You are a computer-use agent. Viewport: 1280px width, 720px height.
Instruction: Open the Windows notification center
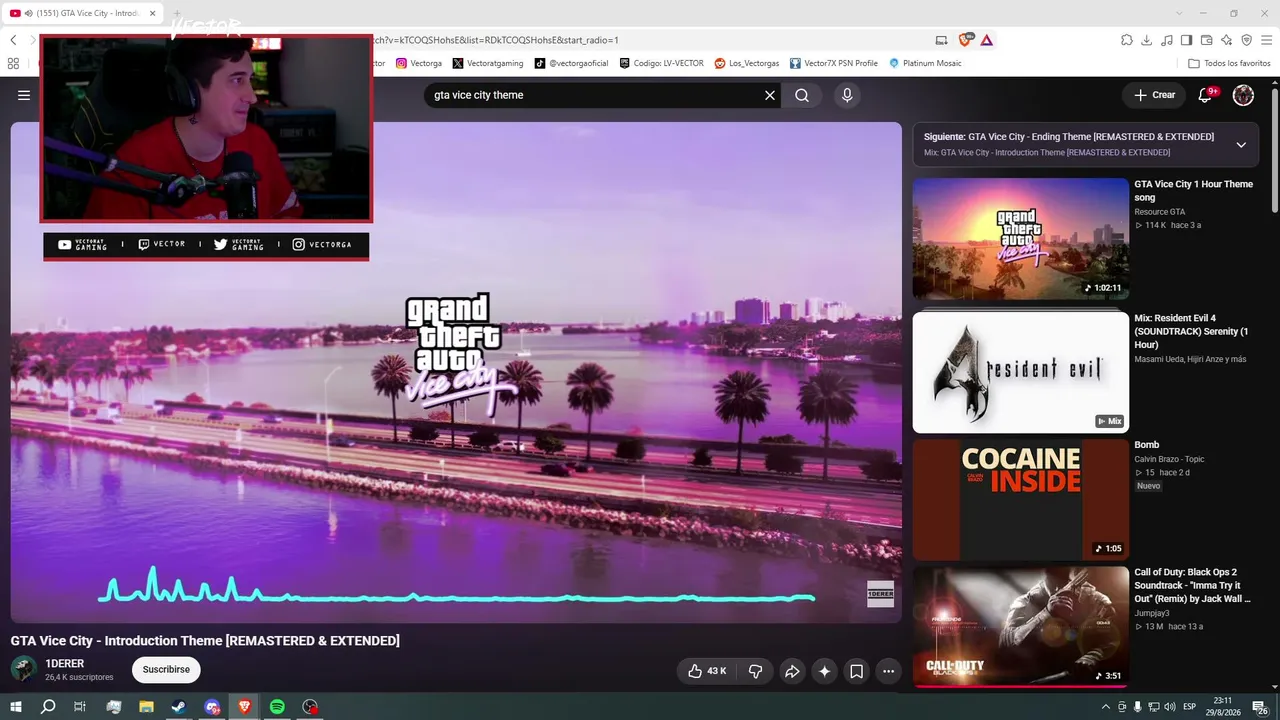[x=1260, y=707]
